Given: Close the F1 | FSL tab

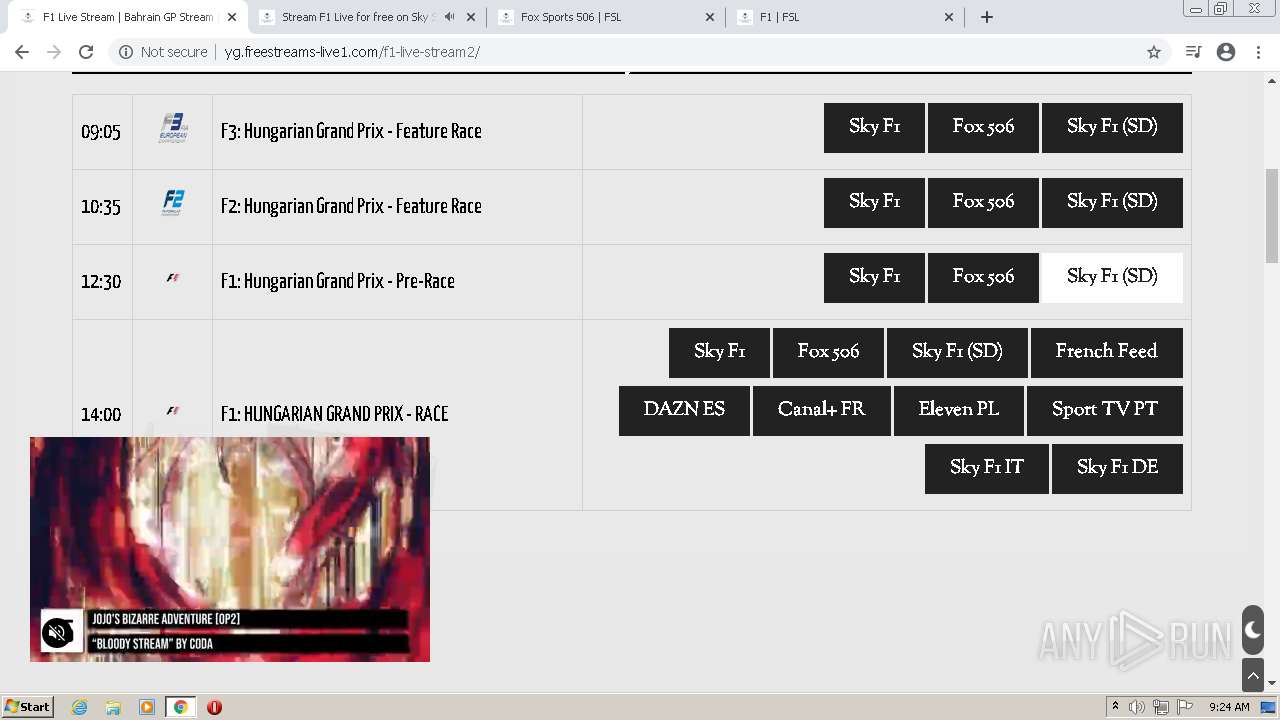Looking at the screenshot, I should pos(949,17).
